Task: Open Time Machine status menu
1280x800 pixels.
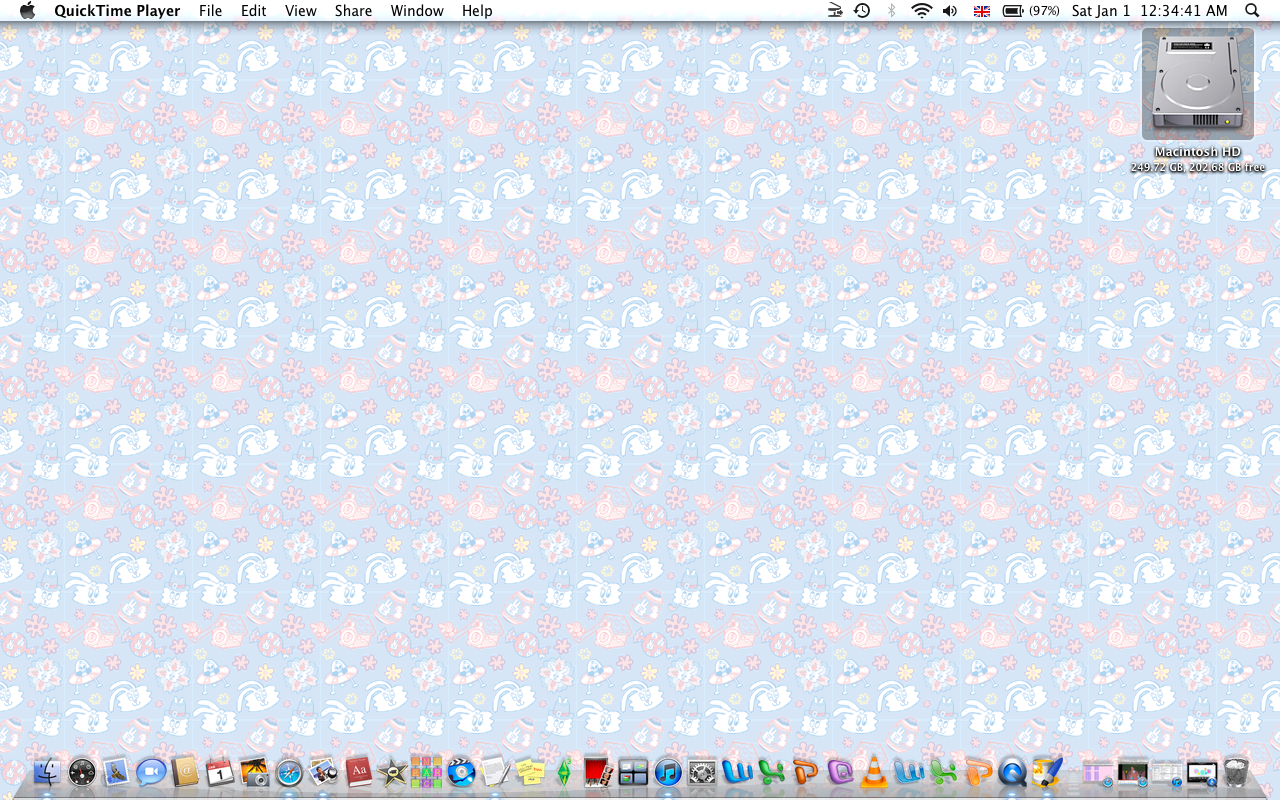Action: pos(862,11)
